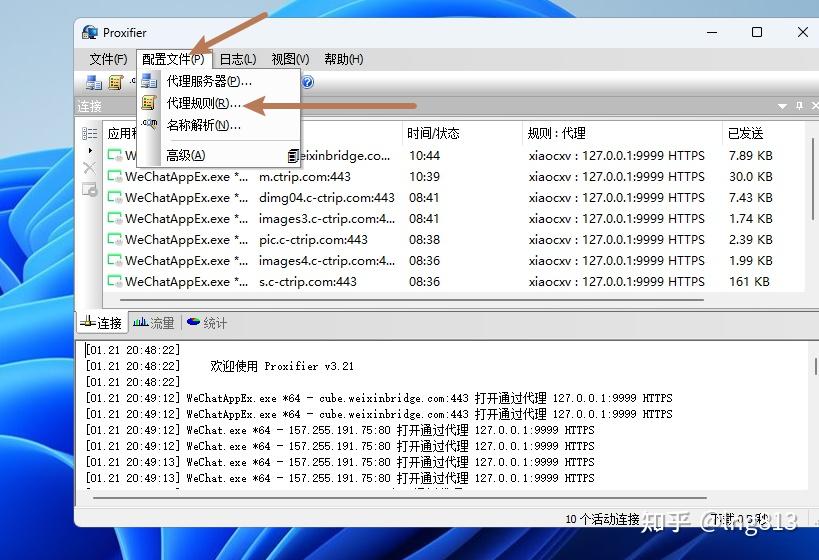819x560 pixels.
Task: Sort by the 规则 : 代理 column header
Action: [622, 133]
